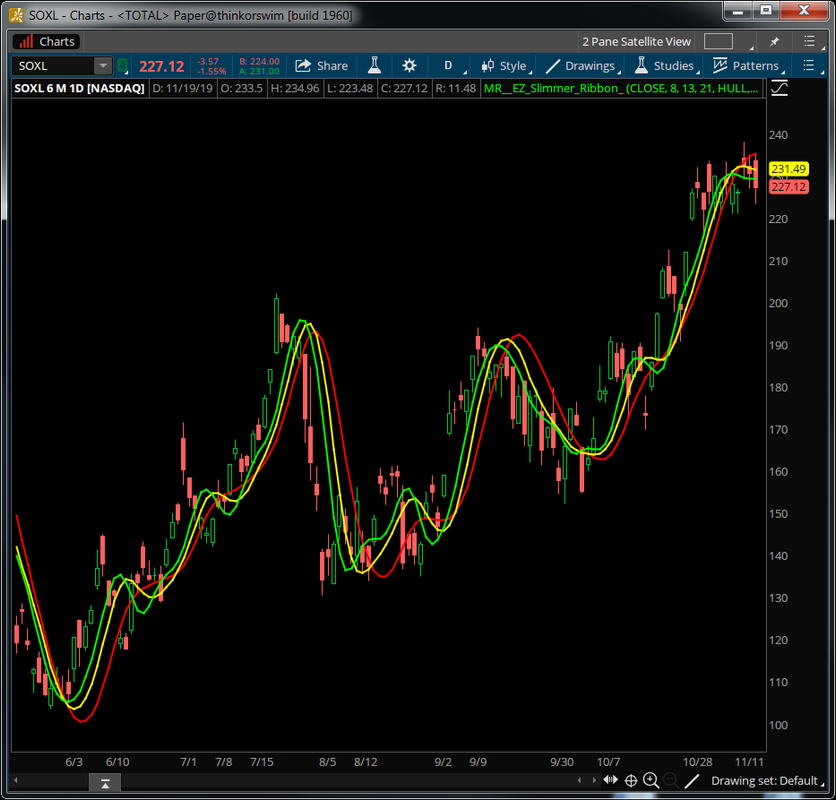The image size is (836, 800).
Task: Click the scrollbar left arrow
Action: 16,780
